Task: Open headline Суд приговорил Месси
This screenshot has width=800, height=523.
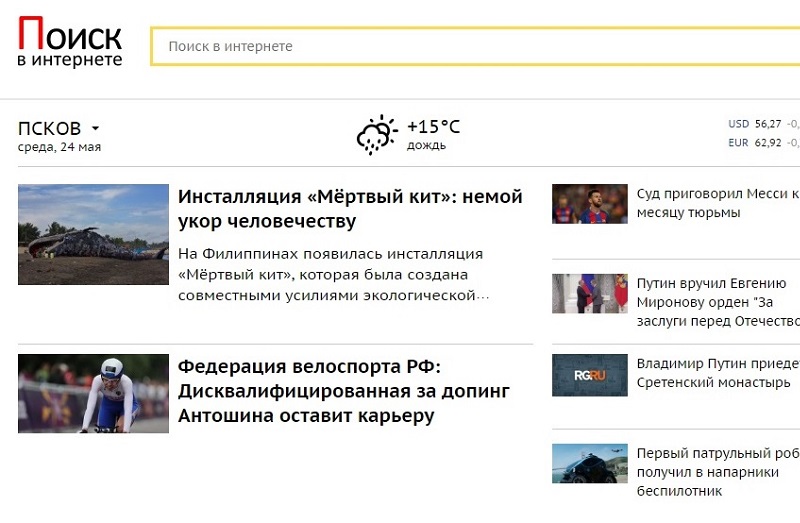Action: (x=718, y=203)
